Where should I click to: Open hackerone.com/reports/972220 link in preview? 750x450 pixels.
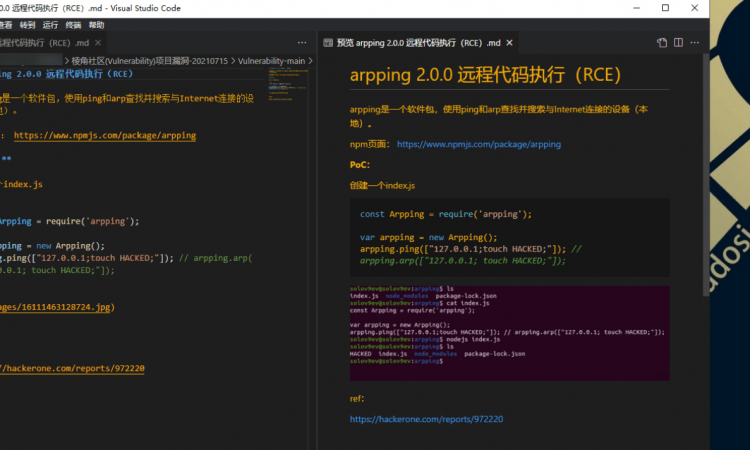426,419
